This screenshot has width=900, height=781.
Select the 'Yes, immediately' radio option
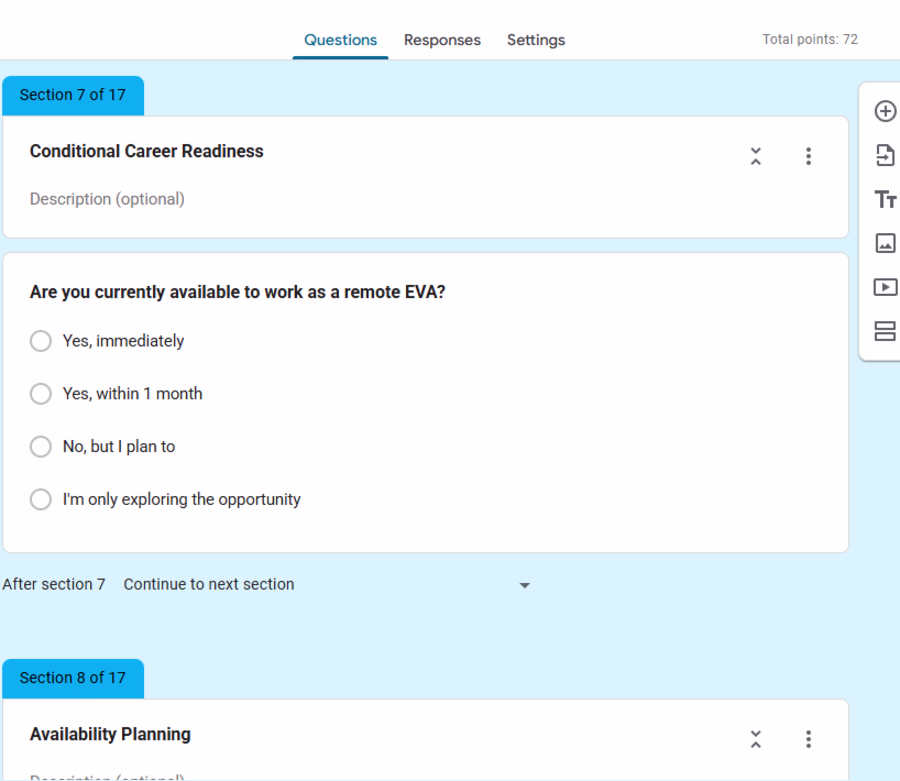click(x=41, y=341)
